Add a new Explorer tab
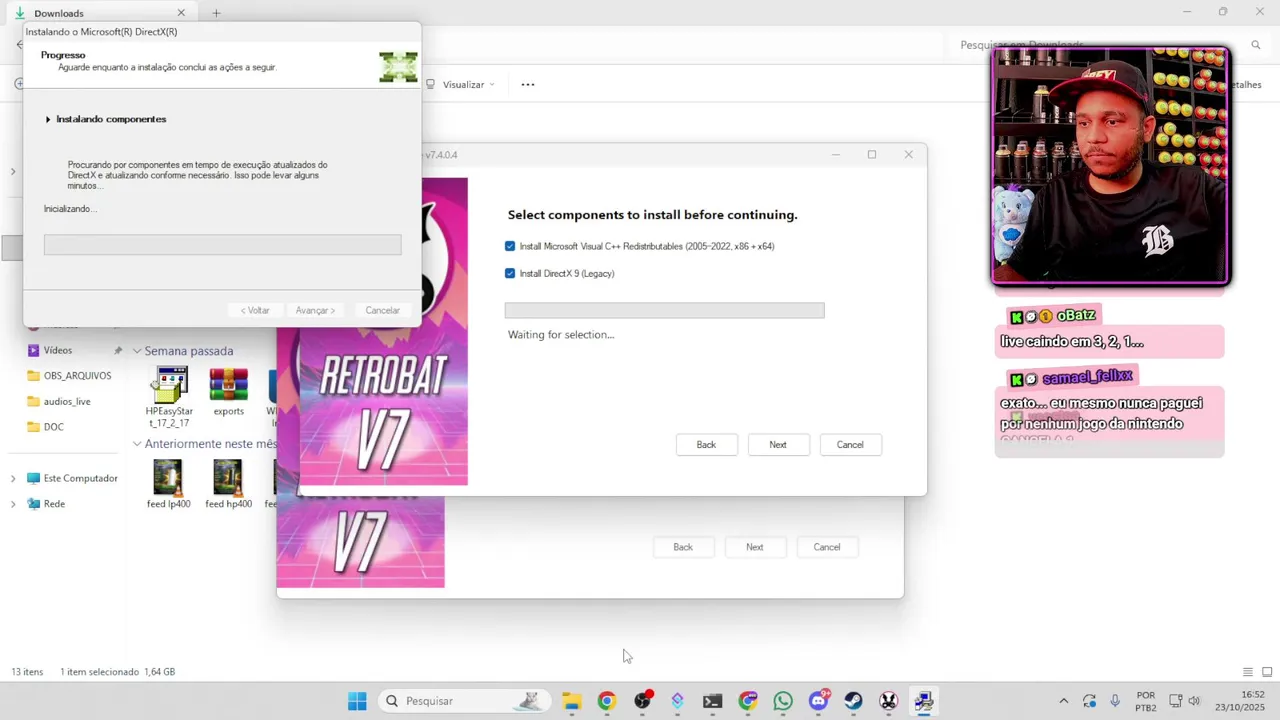 216,13
